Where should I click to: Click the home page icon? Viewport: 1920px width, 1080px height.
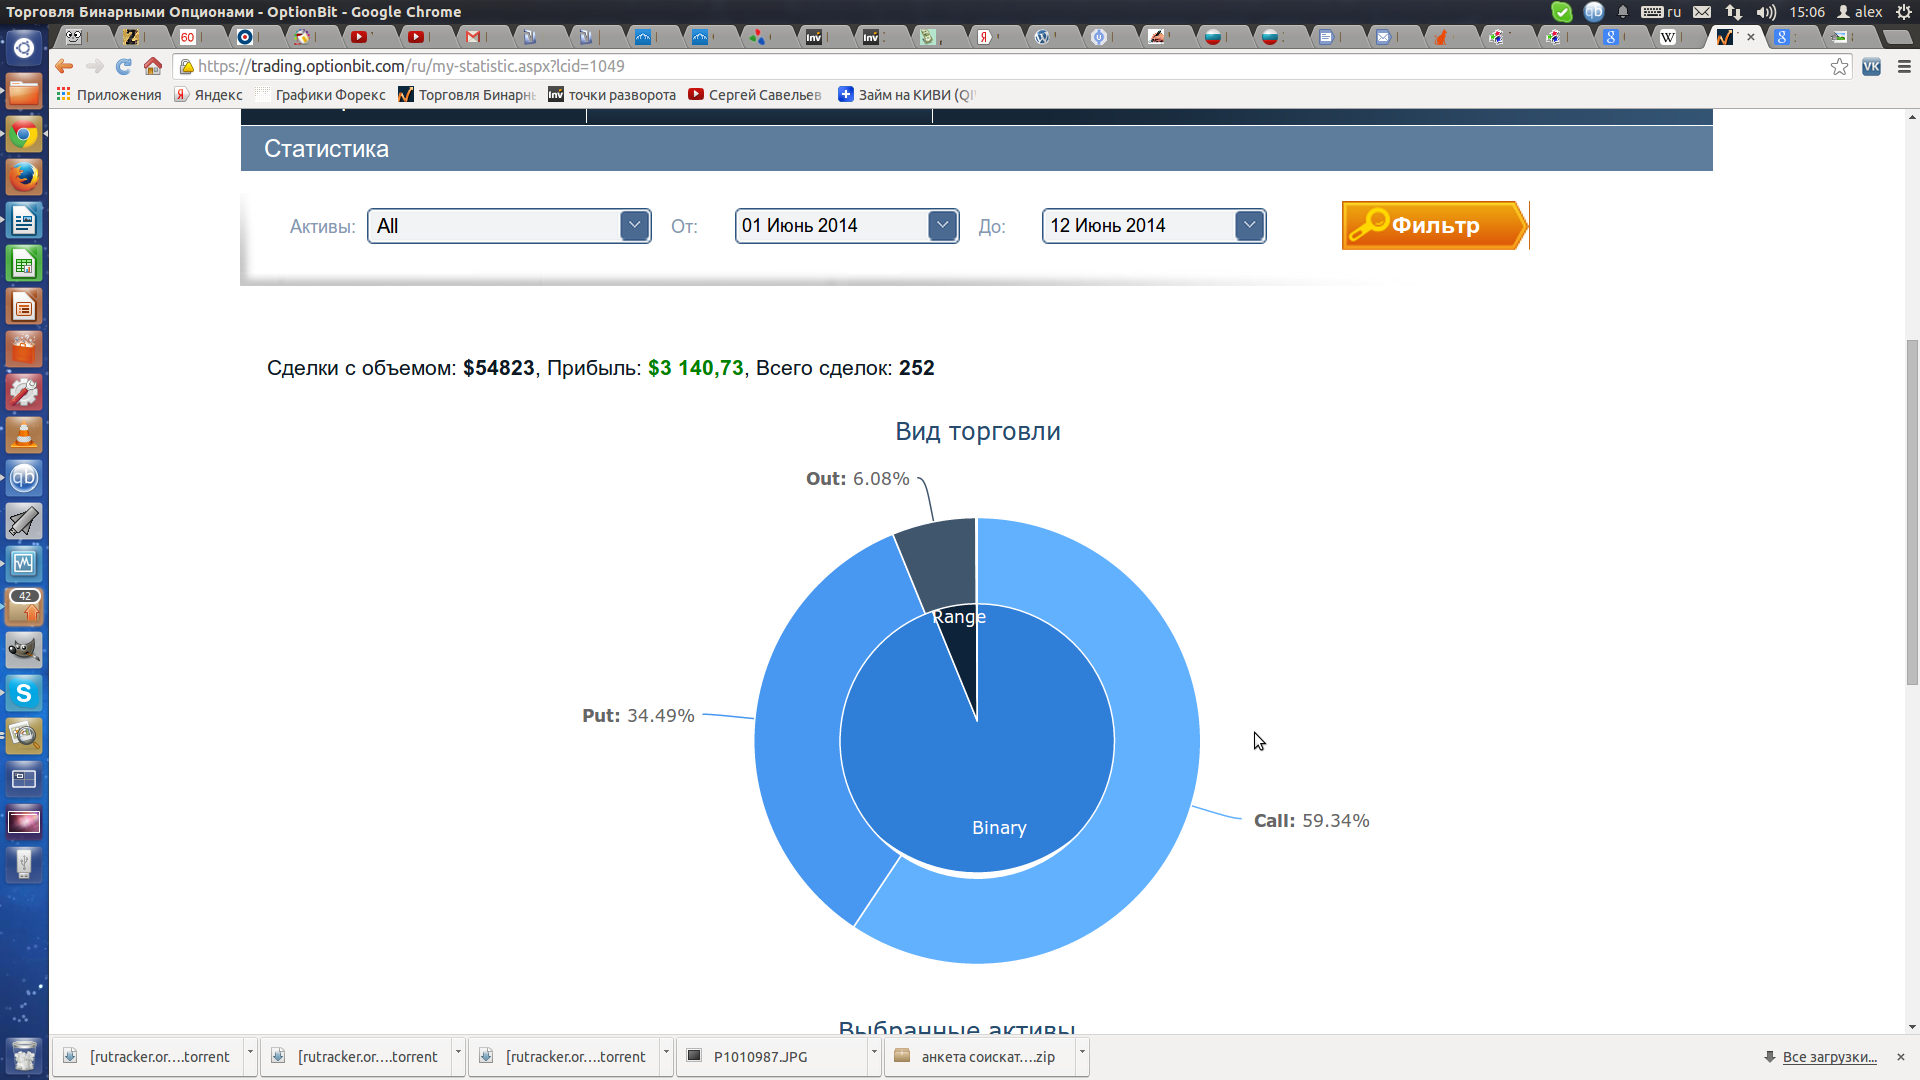[x=153, y=66]
